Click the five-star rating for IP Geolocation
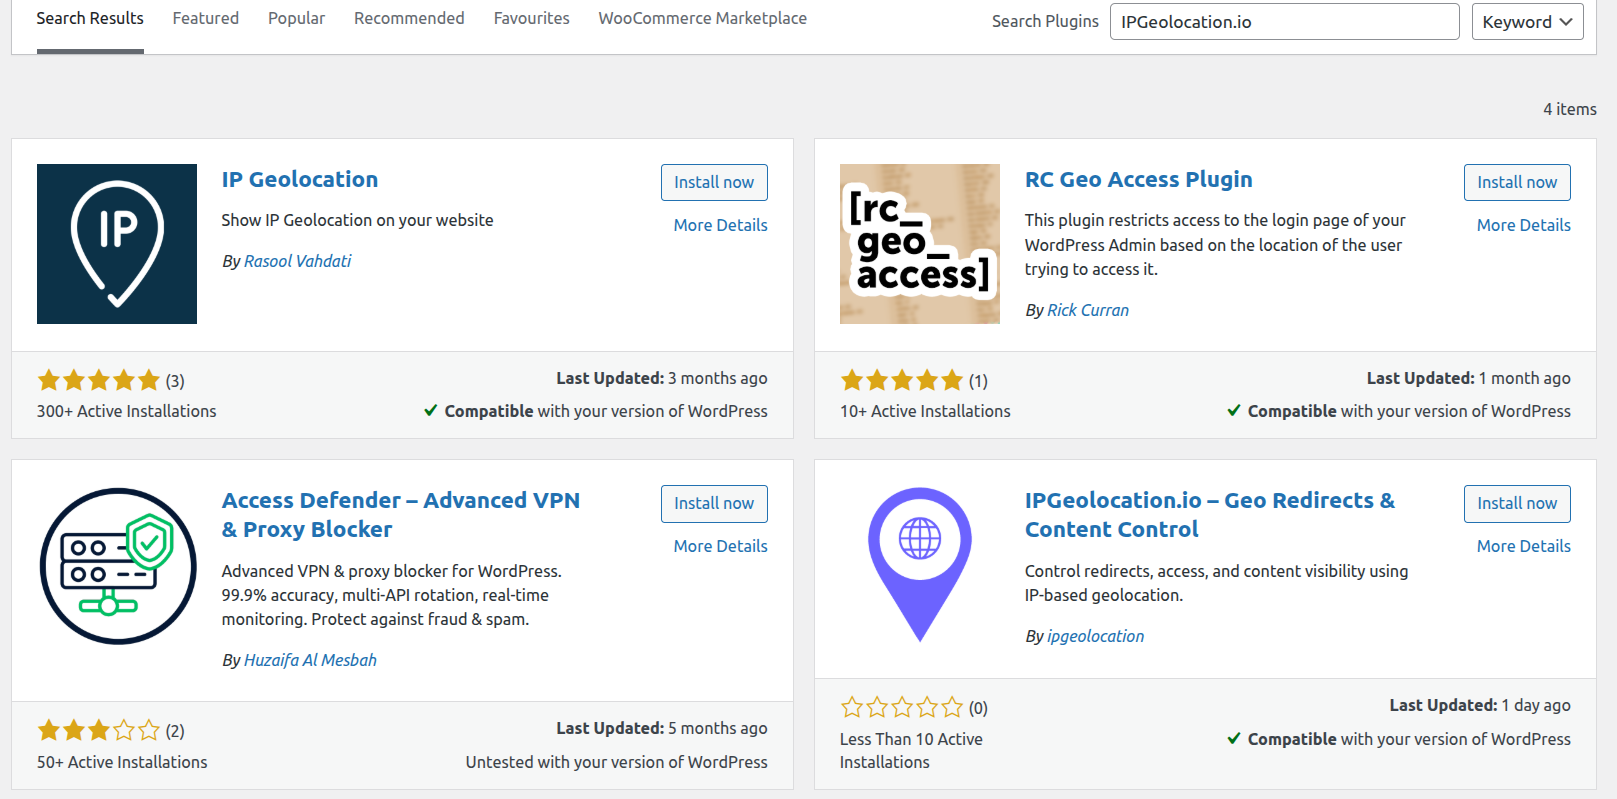Viewport: 1617px width, 799px height. [99, 380]
